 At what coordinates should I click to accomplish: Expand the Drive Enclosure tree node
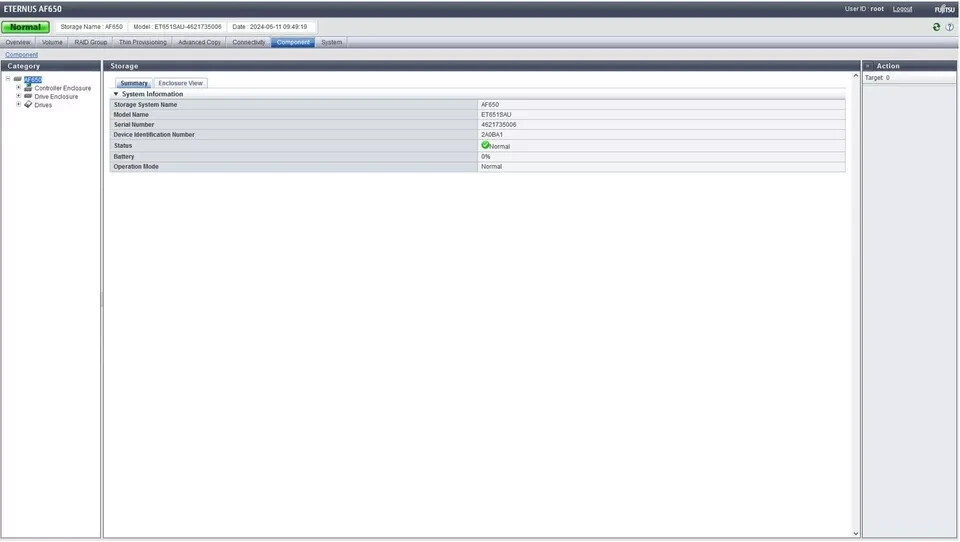click(x=18, y=96)
